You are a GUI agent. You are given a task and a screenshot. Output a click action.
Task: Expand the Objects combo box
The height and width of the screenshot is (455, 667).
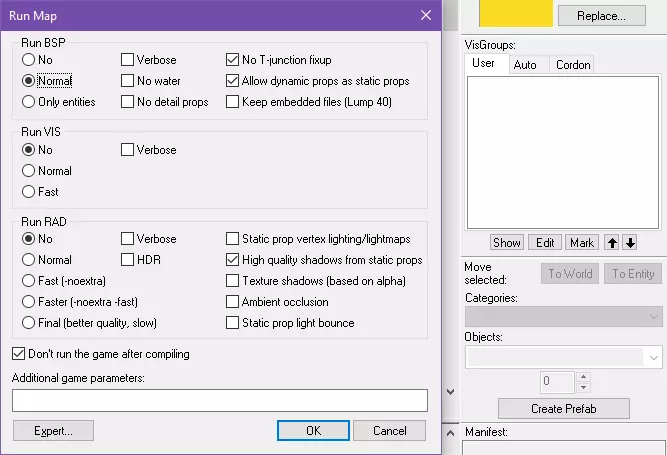pyautogui.click(x=654, y=357)
